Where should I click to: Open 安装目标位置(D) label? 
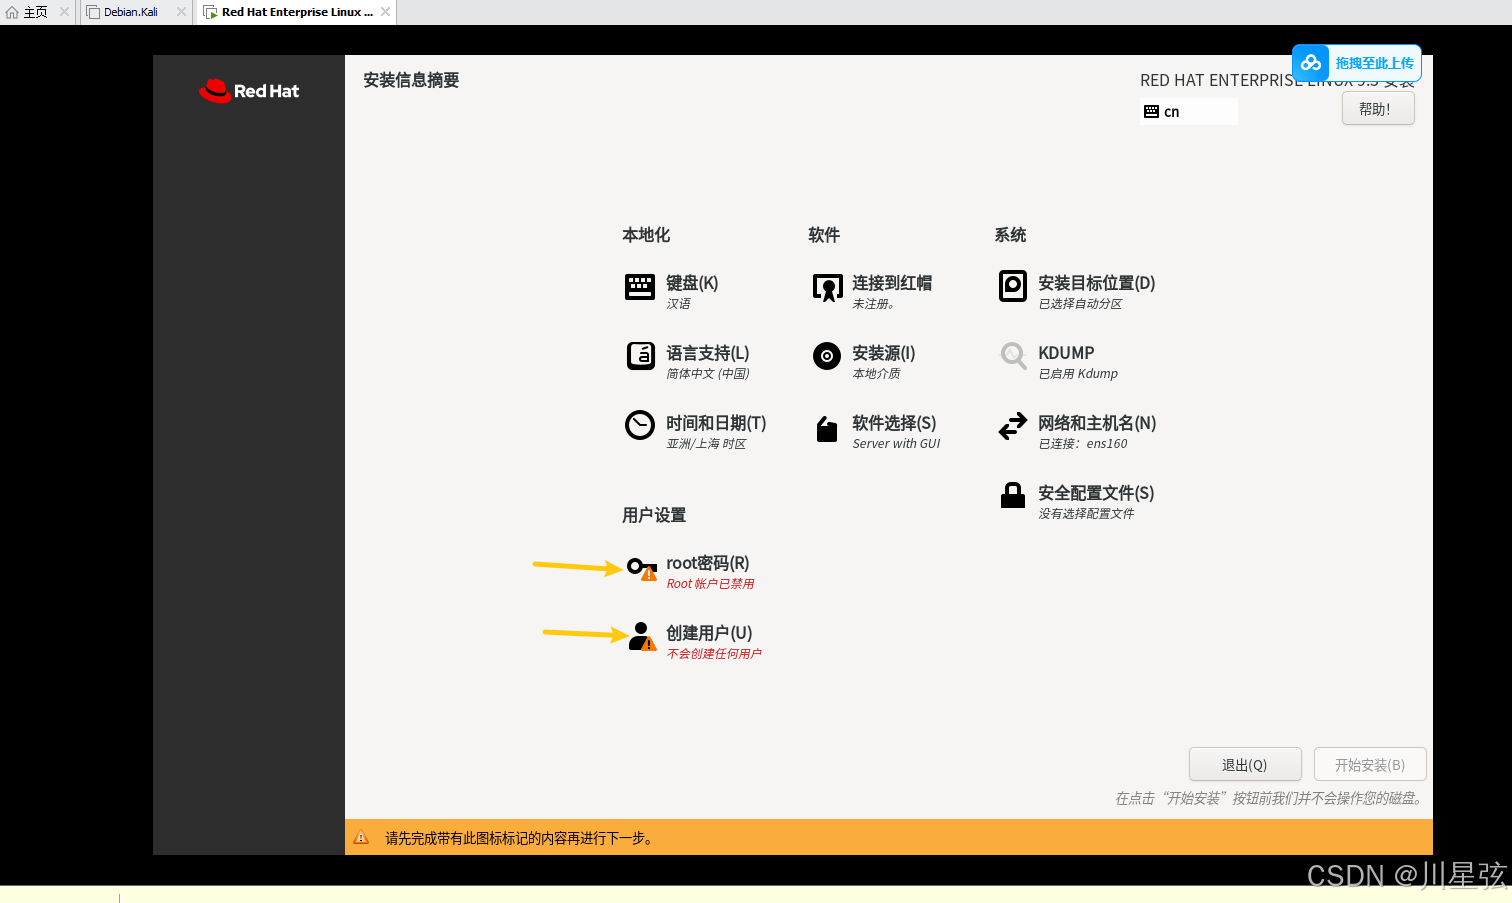coord(1097,283)
